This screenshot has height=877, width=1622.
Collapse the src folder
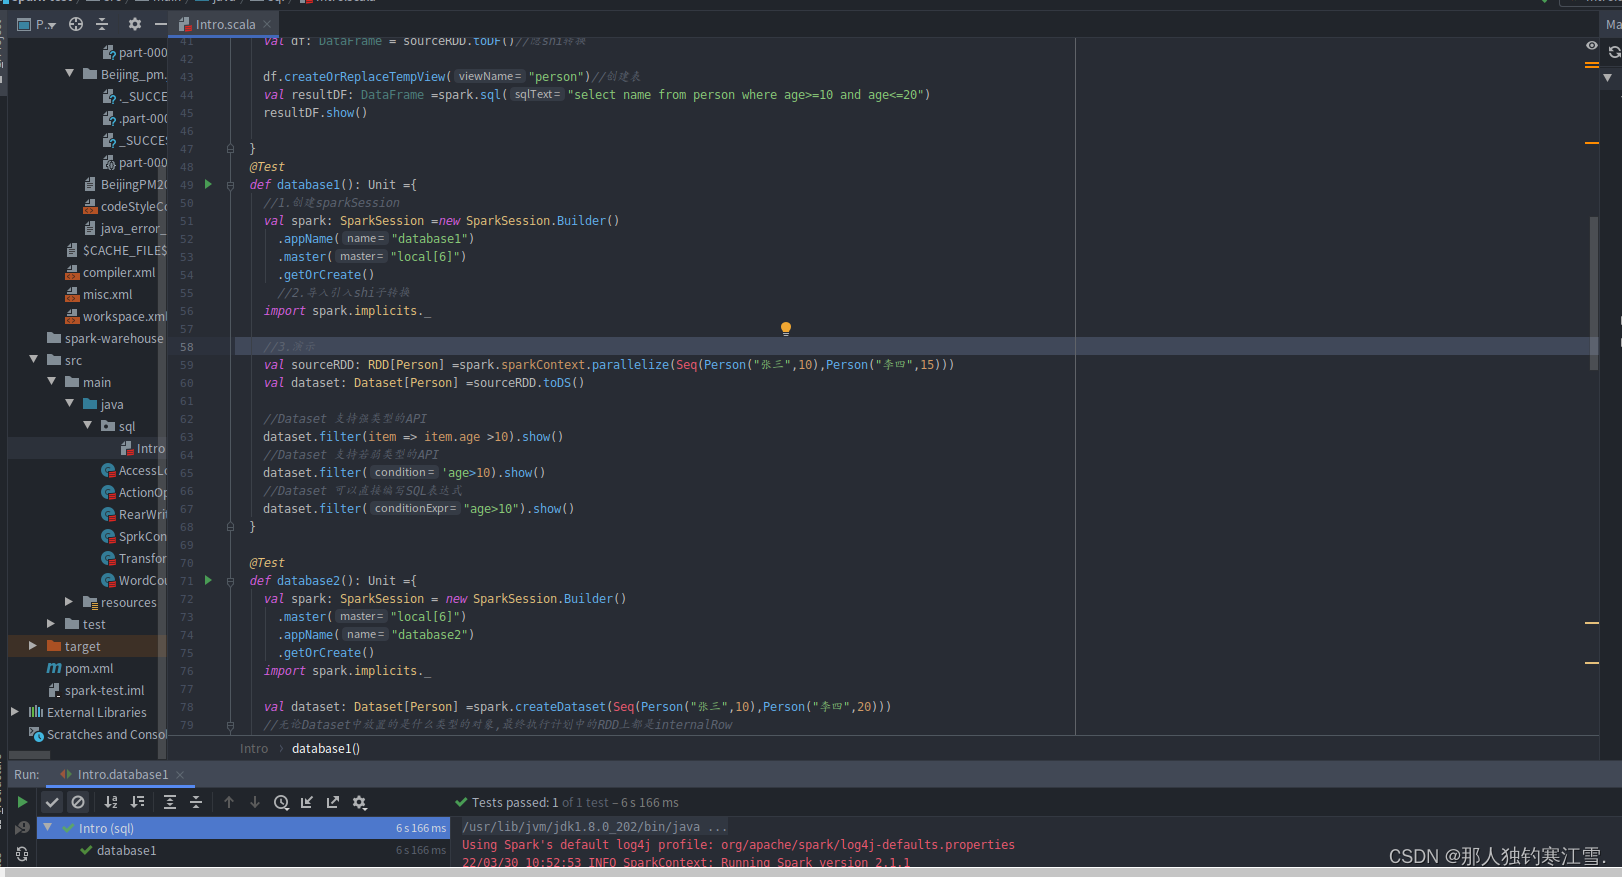coord(33,359)
